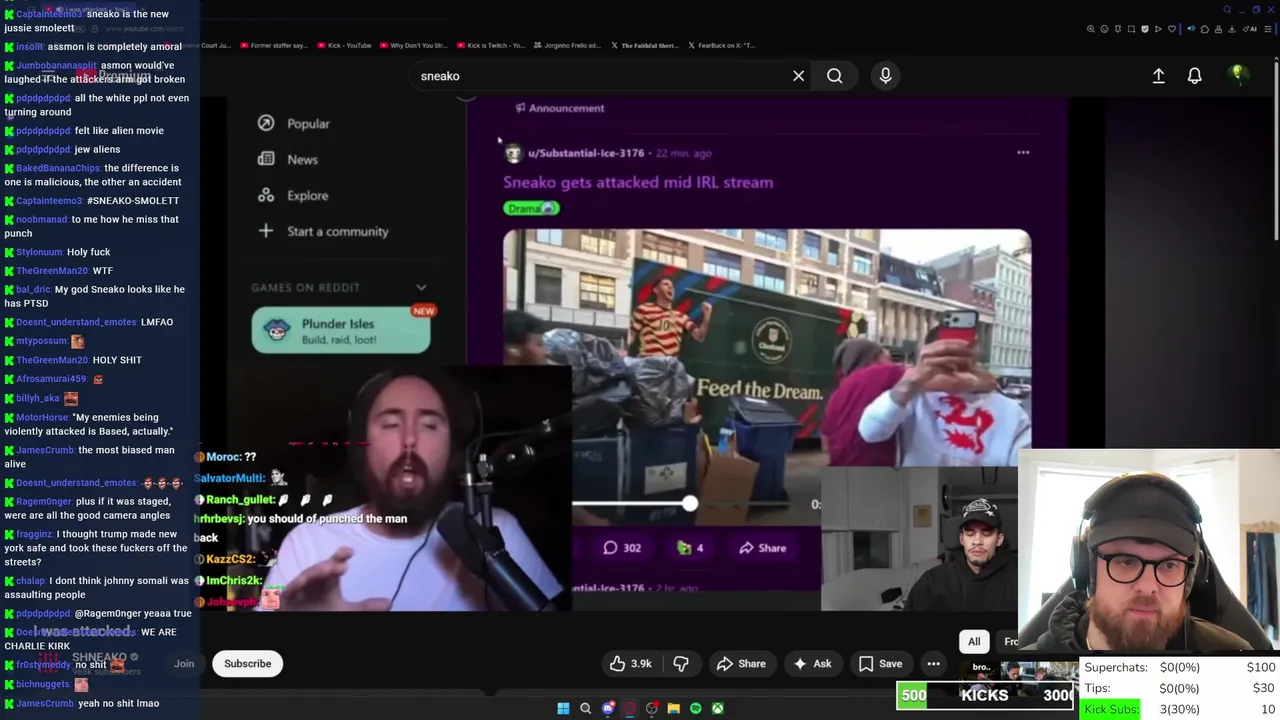The image size is (1280, 720).
Task: Dislike the YouTube video
Action: [681, 664]
